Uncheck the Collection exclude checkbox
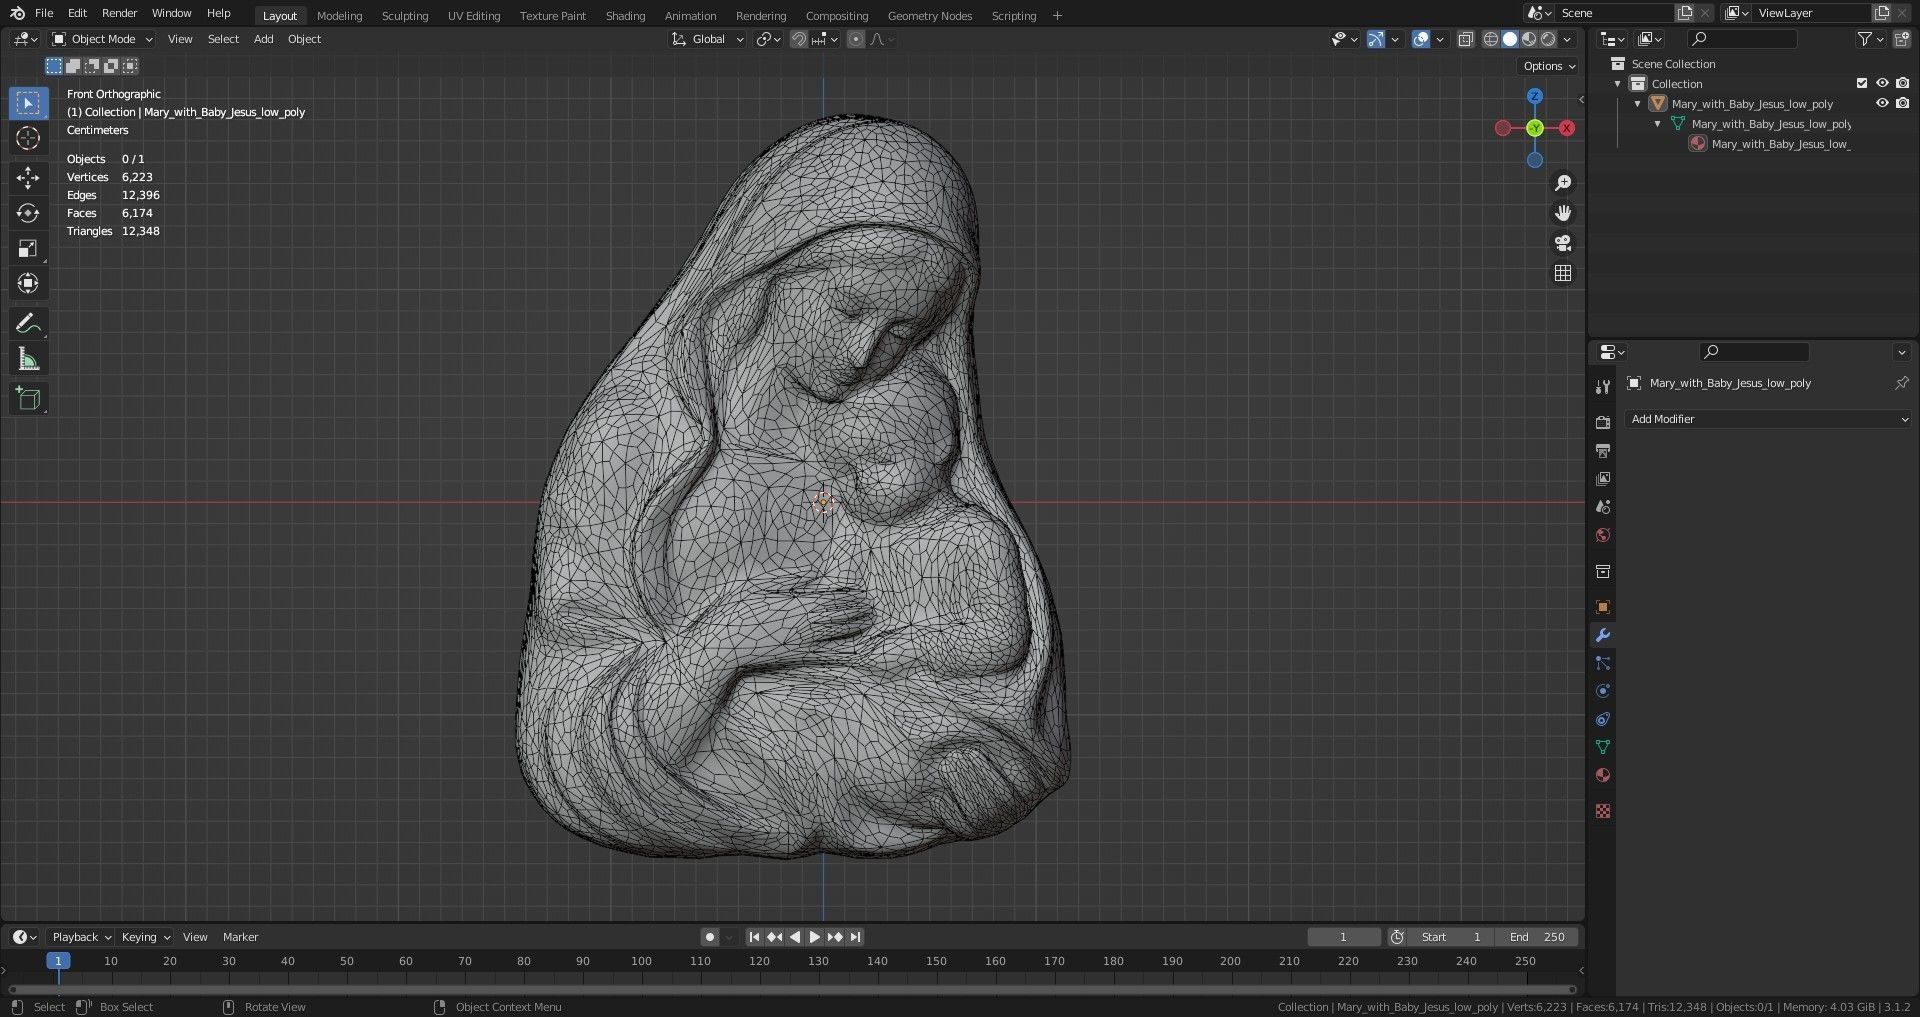 (x=1862, y=83)
